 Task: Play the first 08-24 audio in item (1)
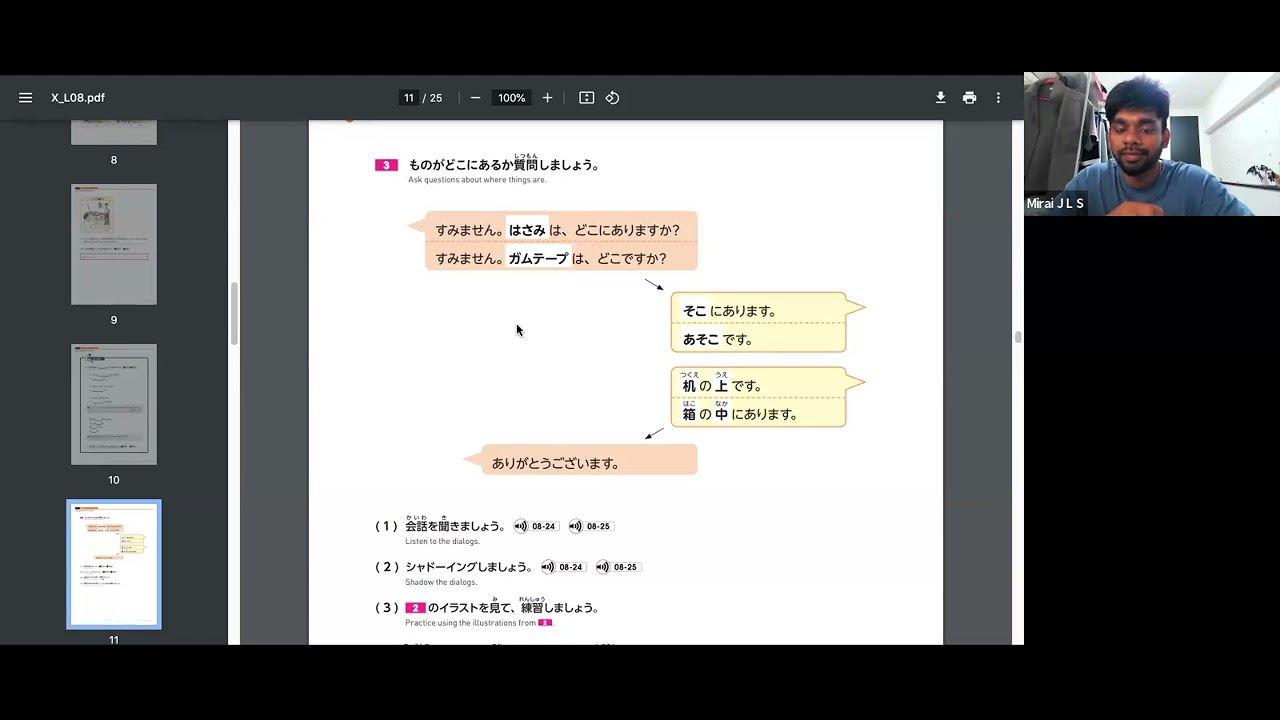(535, 526)
